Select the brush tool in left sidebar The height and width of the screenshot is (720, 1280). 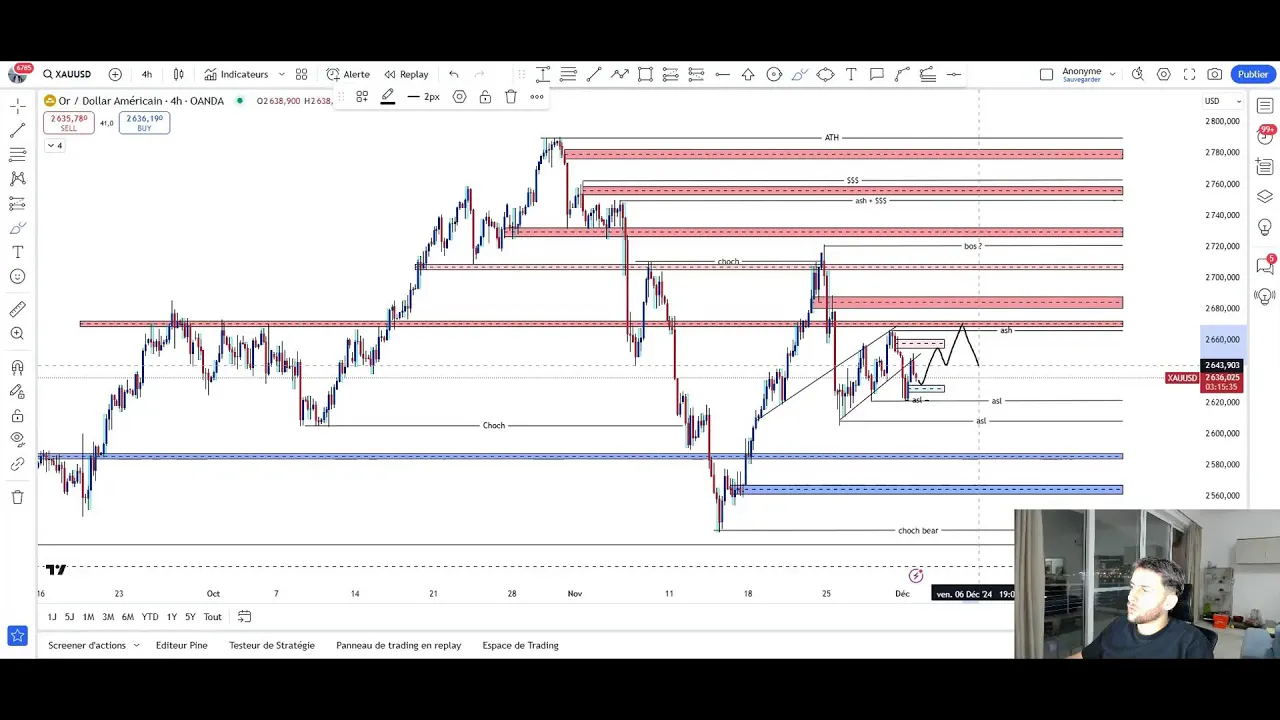(x=17, y=228)
